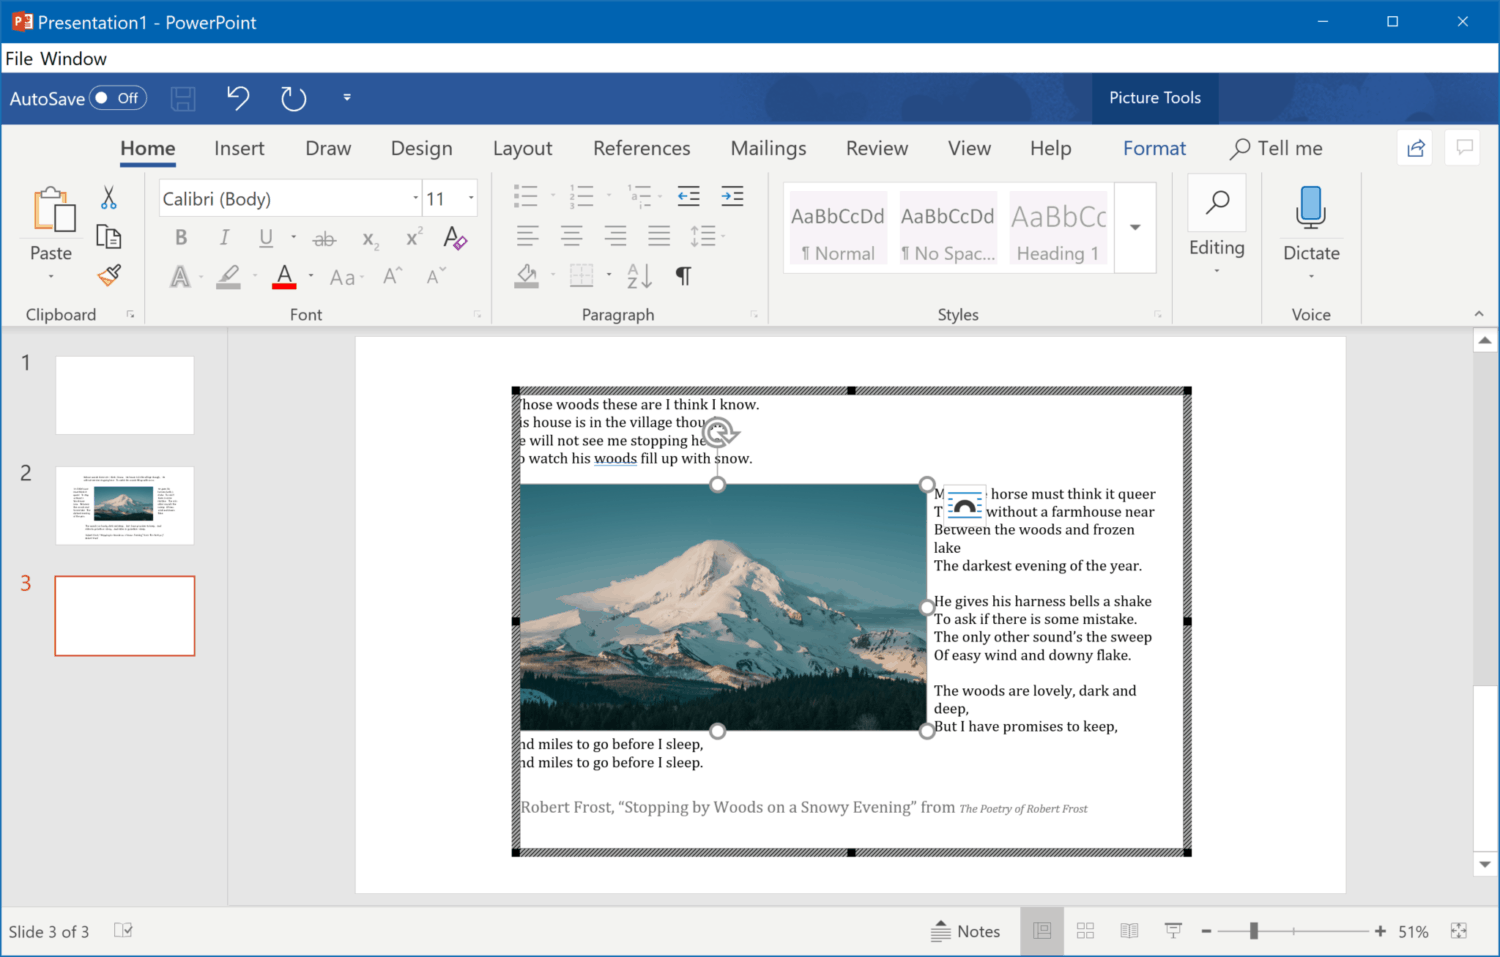Select slide 2 thumbnail
The height and width of the screenshot is (957, 1500).
(125, 505)
